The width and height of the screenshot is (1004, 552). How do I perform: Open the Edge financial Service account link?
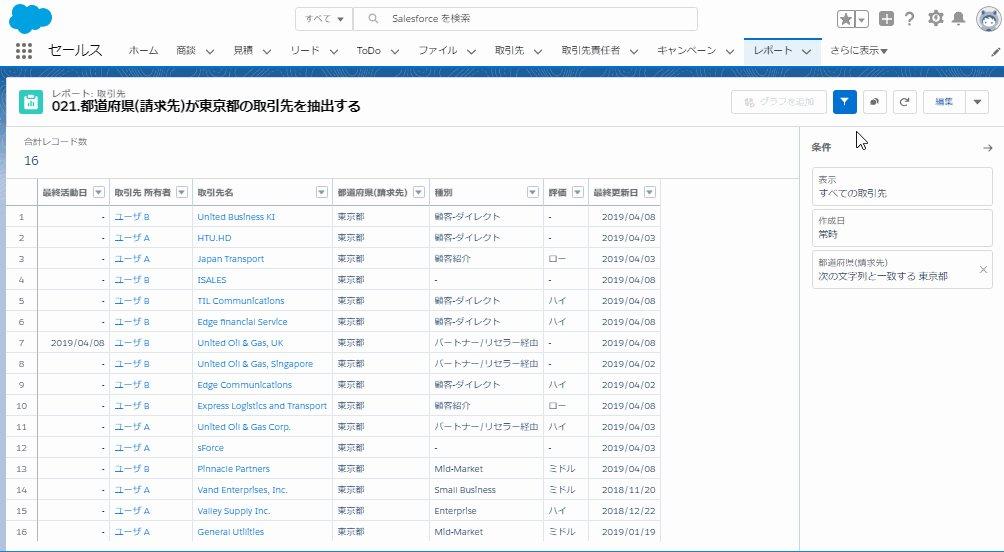click(242, 322)
